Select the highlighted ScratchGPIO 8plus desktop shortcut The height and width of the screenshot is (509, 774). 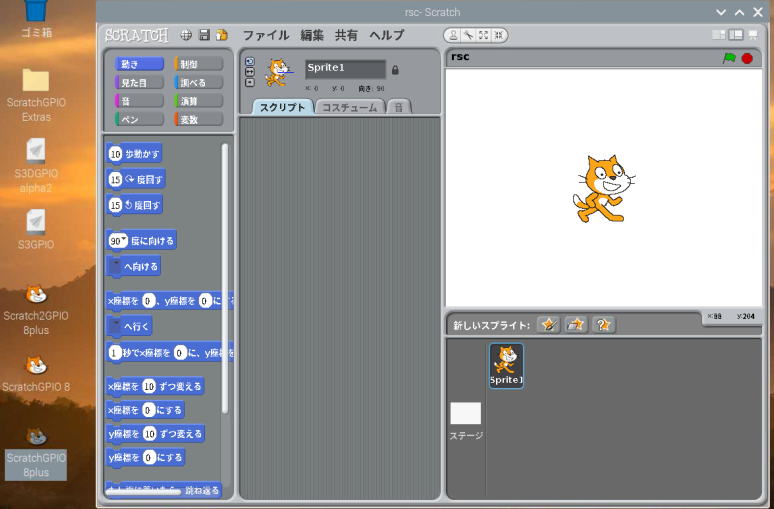coord(36,453)
